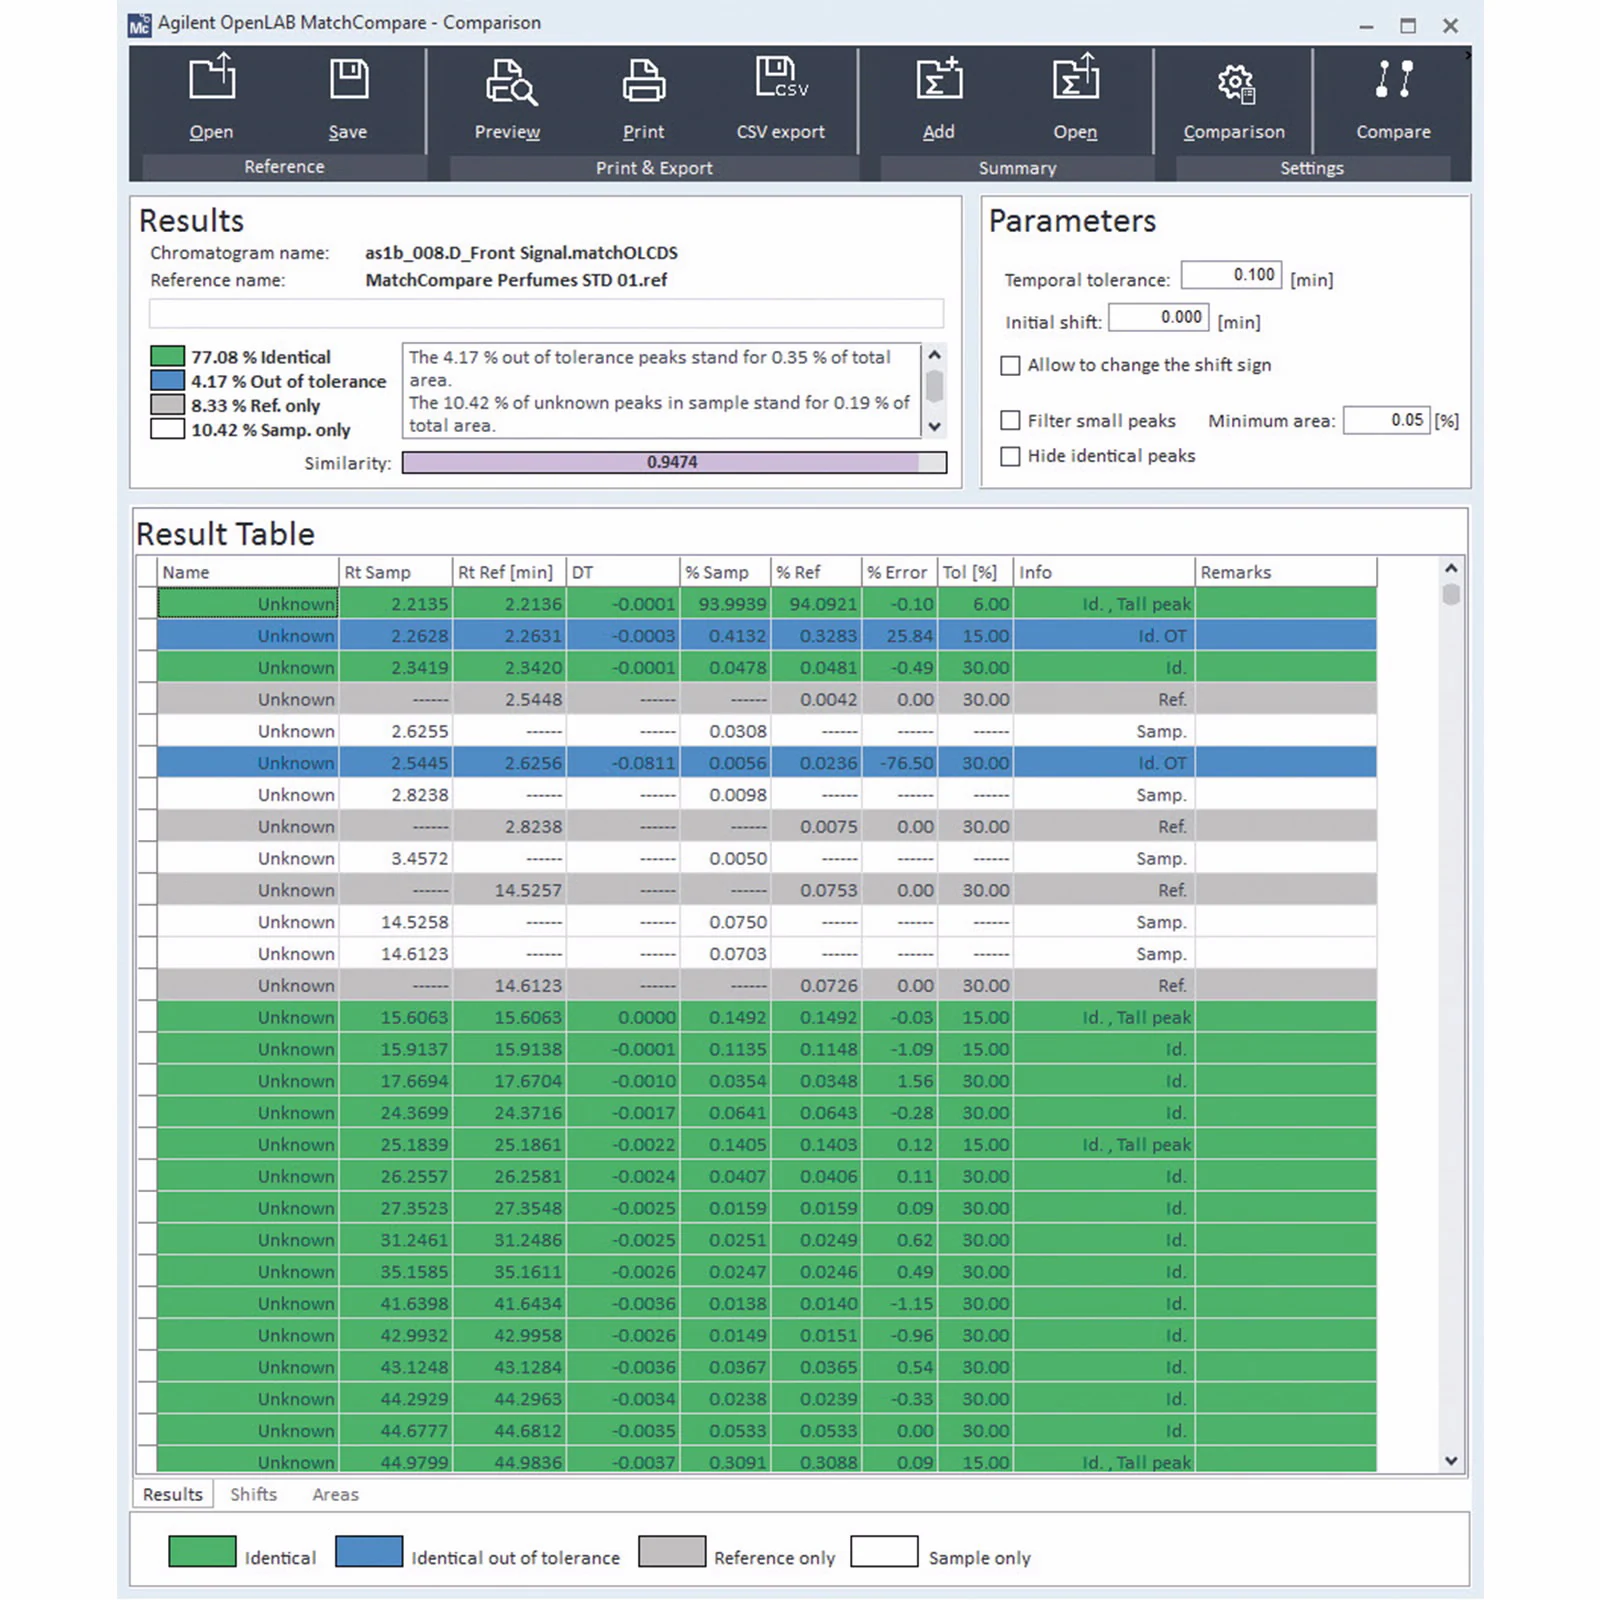
Task: Click the Add summary icon
Action: point(938,79)
